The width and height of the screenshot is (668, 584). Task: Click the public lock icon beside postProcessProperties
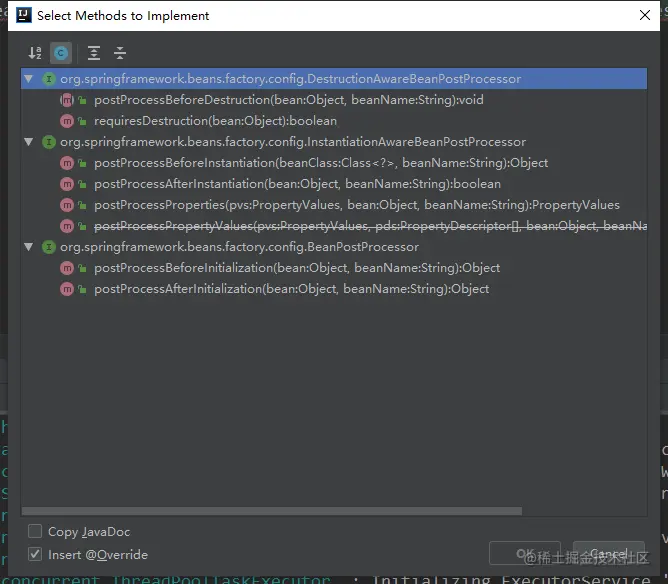pyautogui.click(x=82, y=205)
